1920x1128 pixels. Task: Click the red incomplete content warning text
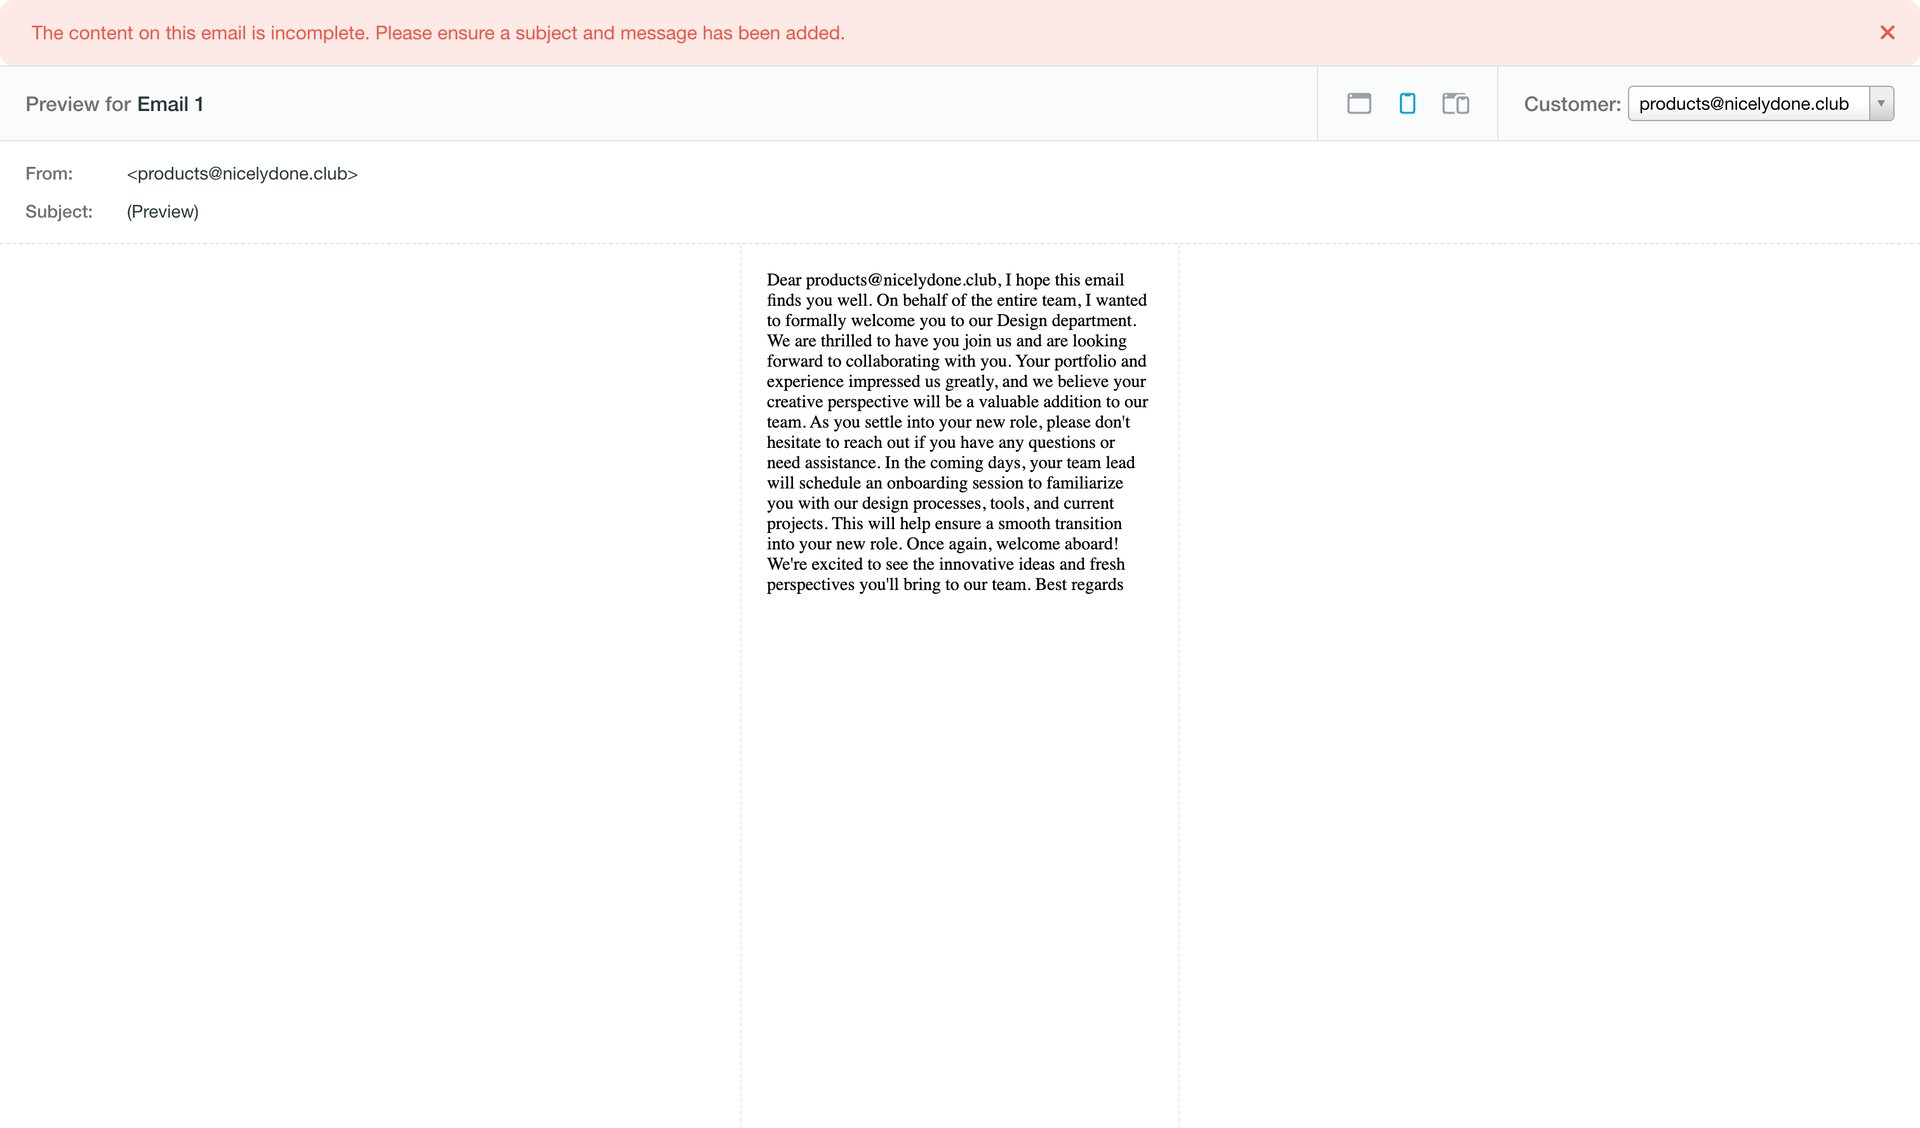[x=438, y=33]
